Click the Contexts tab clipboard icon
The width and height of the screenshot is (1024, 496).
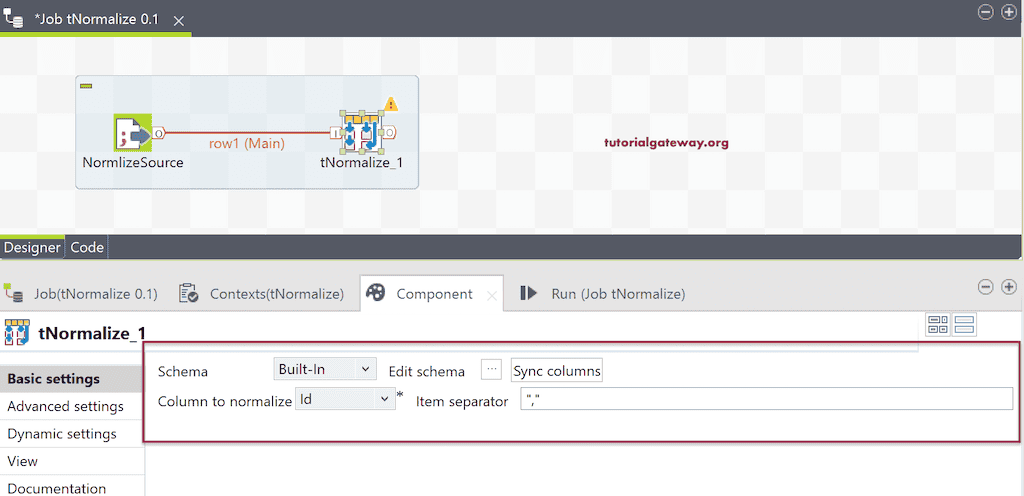[189, 294]
